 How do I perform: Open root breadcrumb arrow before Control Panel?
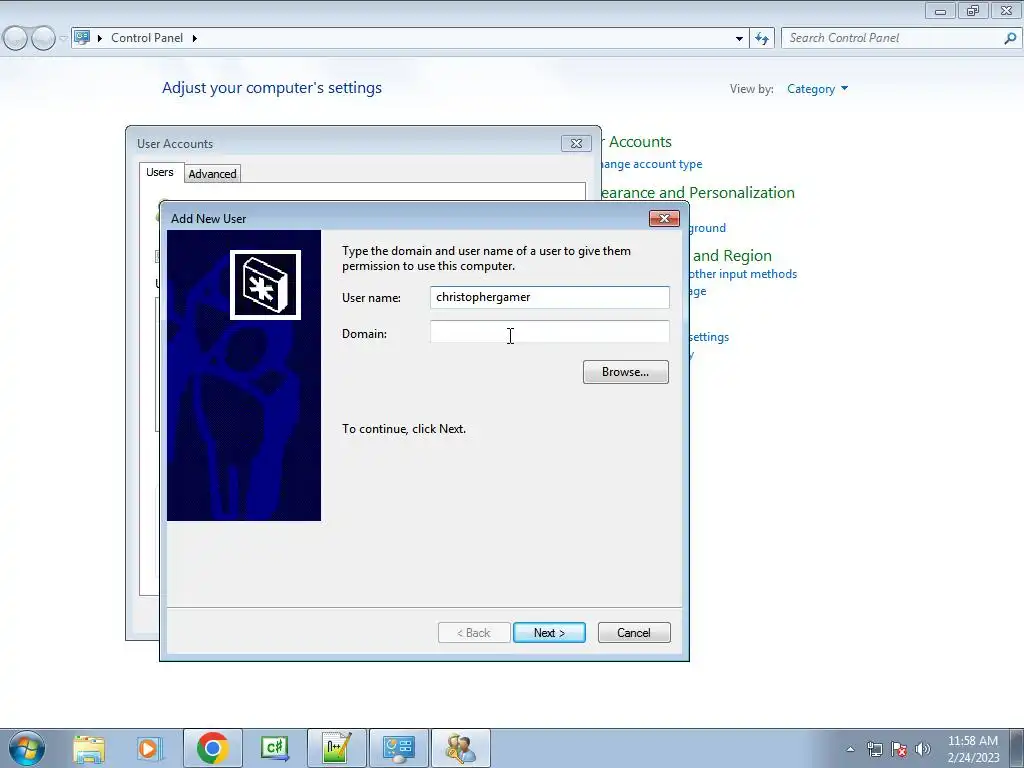coord(100,38)
